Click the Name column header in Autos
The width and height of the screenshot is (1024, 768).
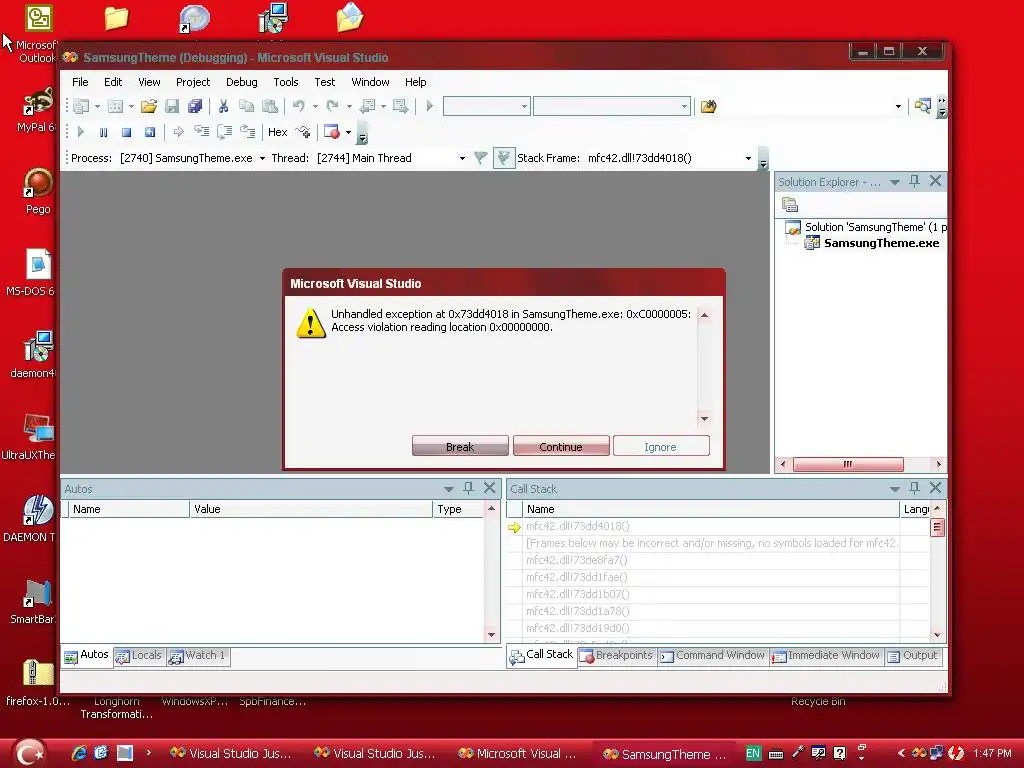(x=129, y=509)
